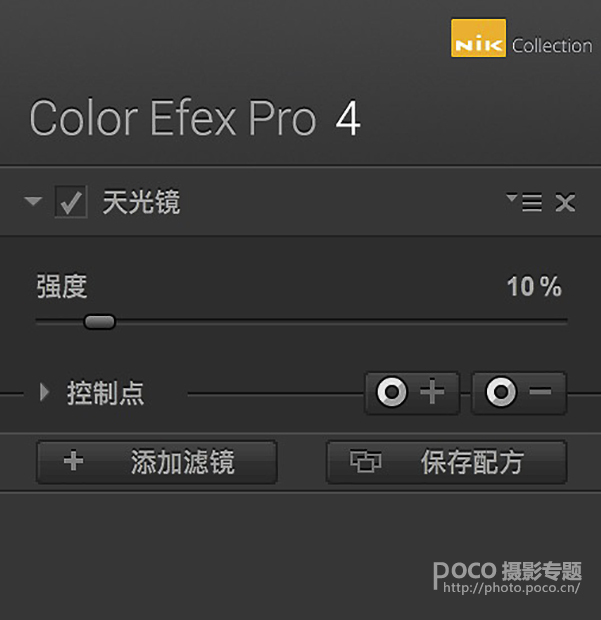The height and width of the screenshot is (620, 601).
Task: Click the 强度 slider track's far right end
Action: point(564,322)
